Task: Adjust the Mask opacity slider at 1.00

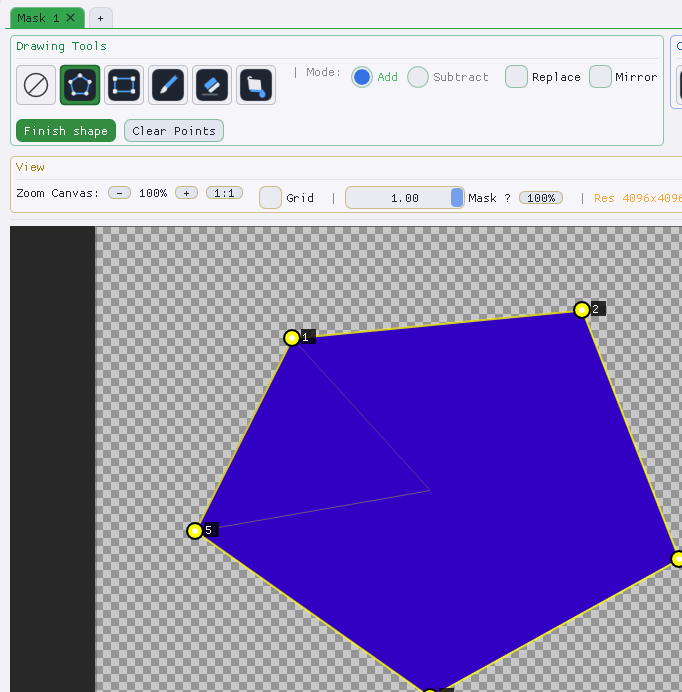Action: point(404,198)
